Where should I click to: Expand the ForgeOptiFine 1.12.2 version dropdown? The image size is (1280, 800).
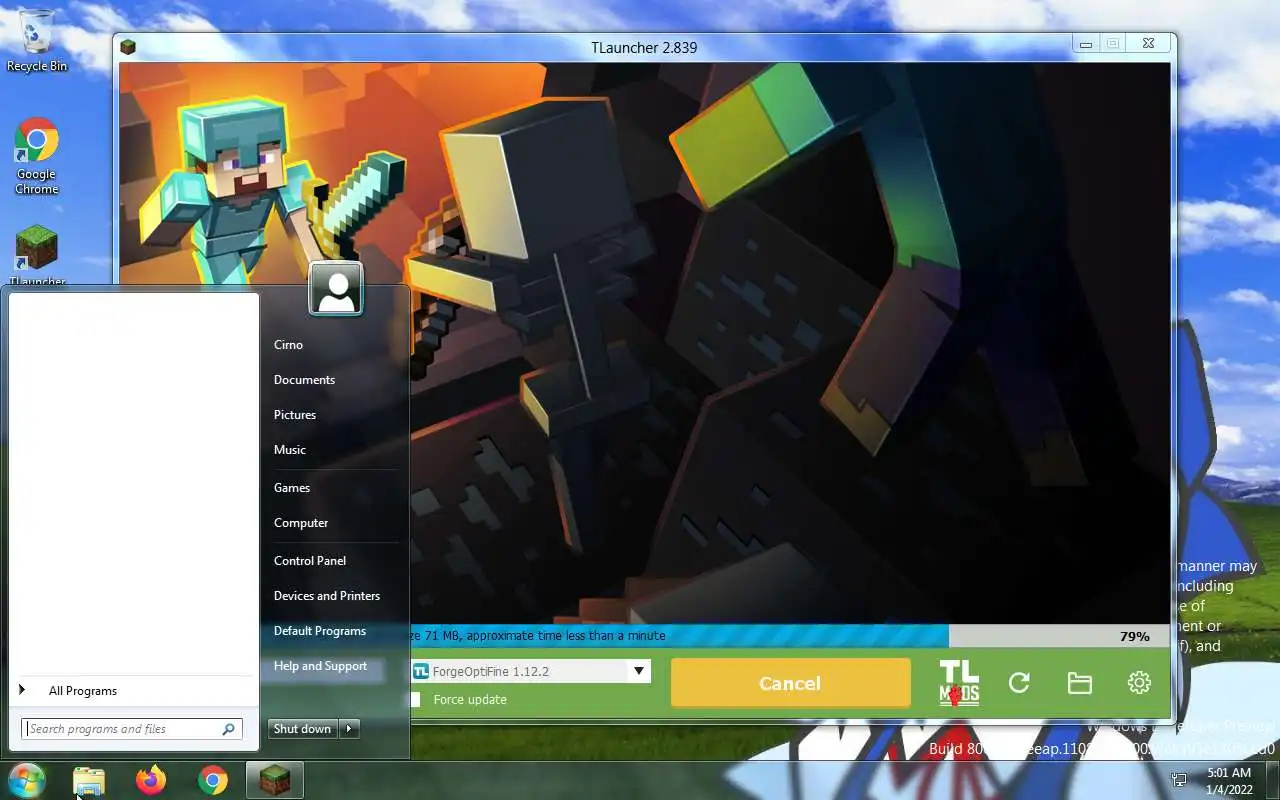(x=639, y=671)
